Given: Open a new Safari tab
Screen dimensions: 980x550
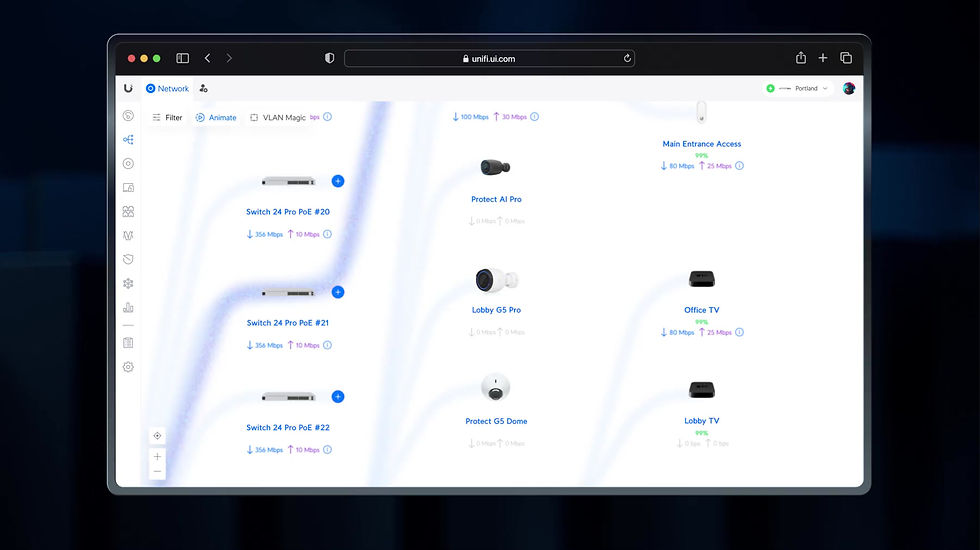Looking at the screenshot, I should click(x=823, y=58).
